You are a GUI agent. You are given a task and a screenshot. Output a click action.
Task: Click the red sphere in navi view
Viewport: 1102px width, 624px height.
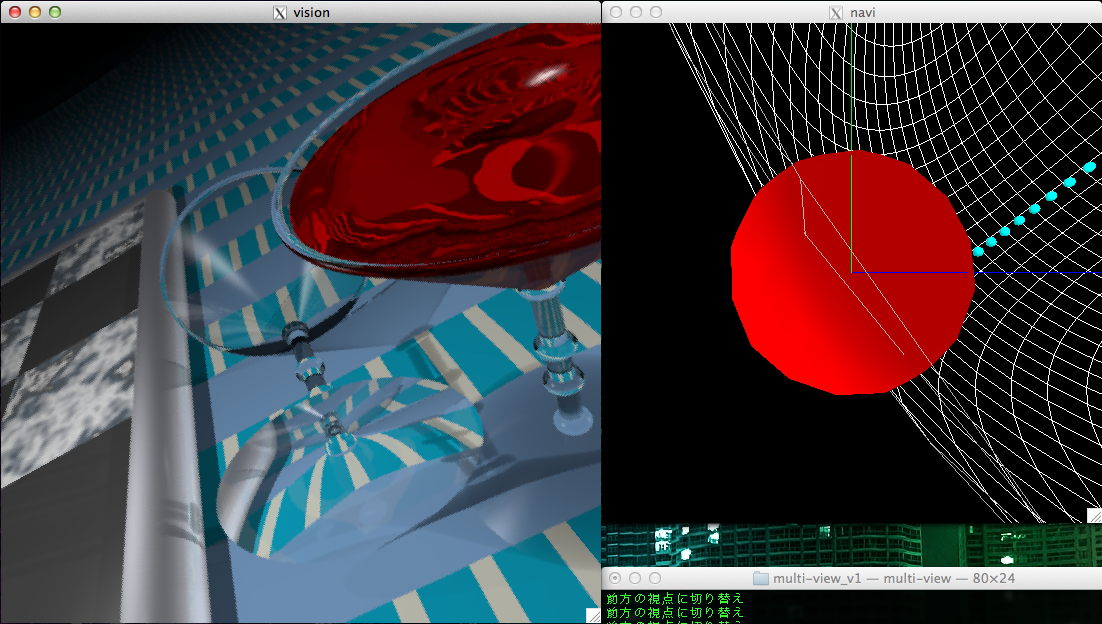[852, 273]
